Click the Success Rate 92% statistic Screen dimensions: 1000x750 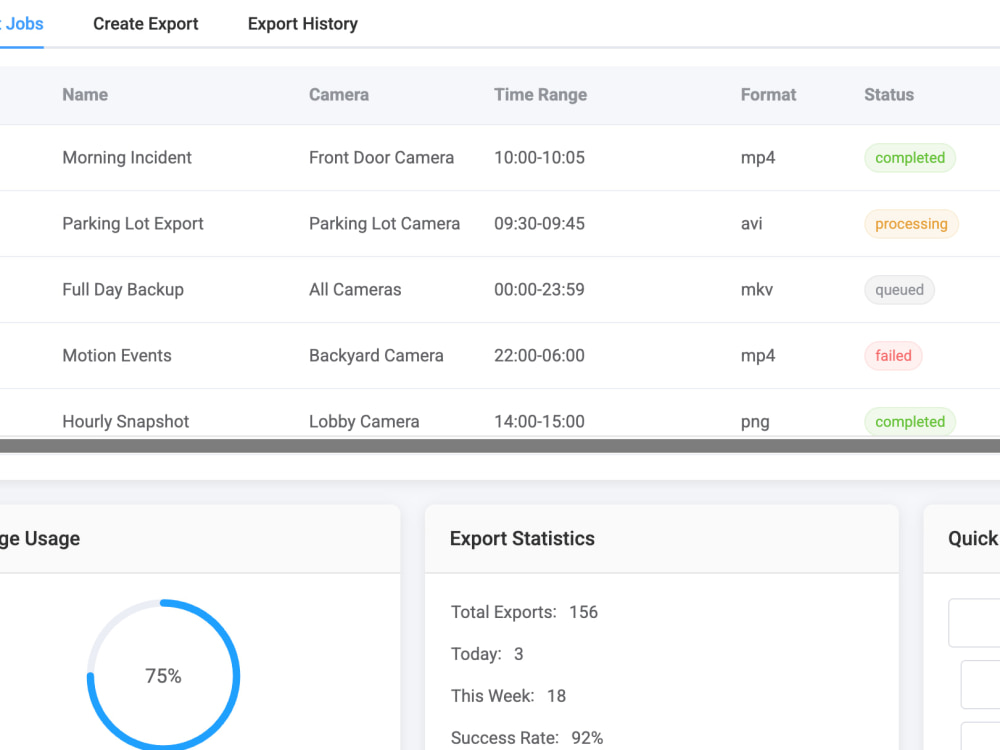(527, 738)
